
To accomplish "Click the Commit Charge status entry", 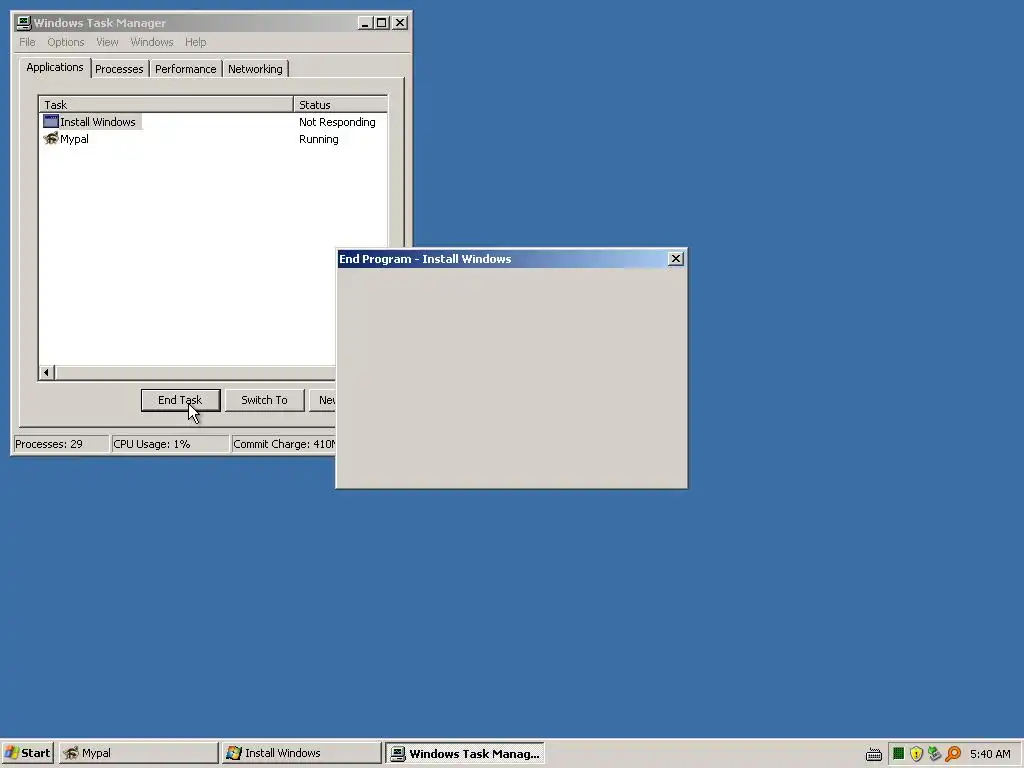I will coord(283,444).
